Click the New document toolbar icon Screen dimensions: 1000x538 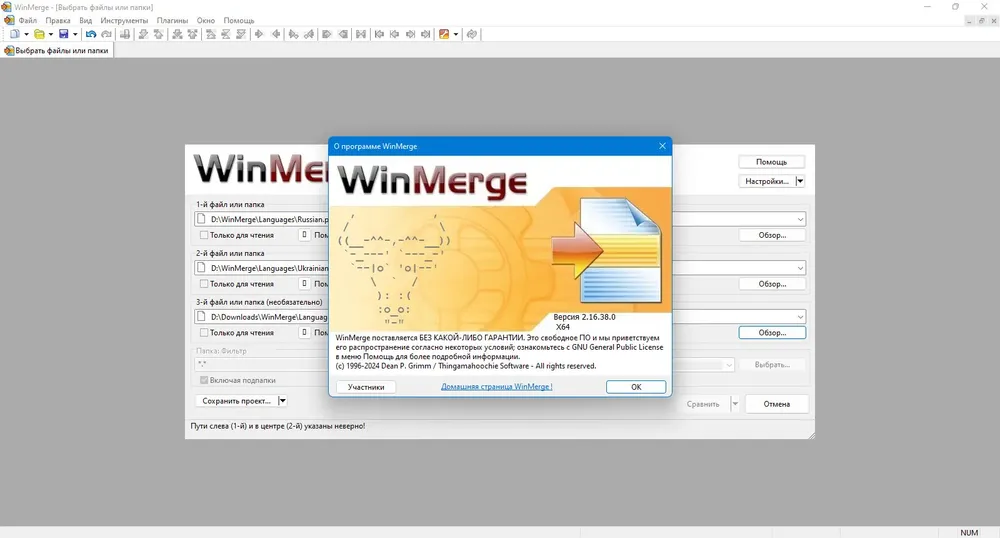pyautogui.click(x=14, y=34)
